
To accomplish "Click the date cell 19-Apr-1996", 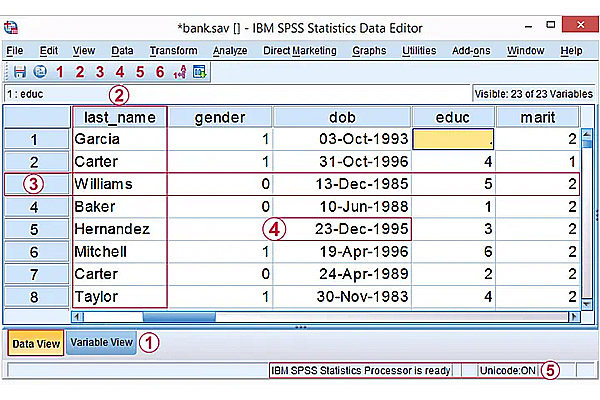I will pyautogui.click(x=342, y=251).
